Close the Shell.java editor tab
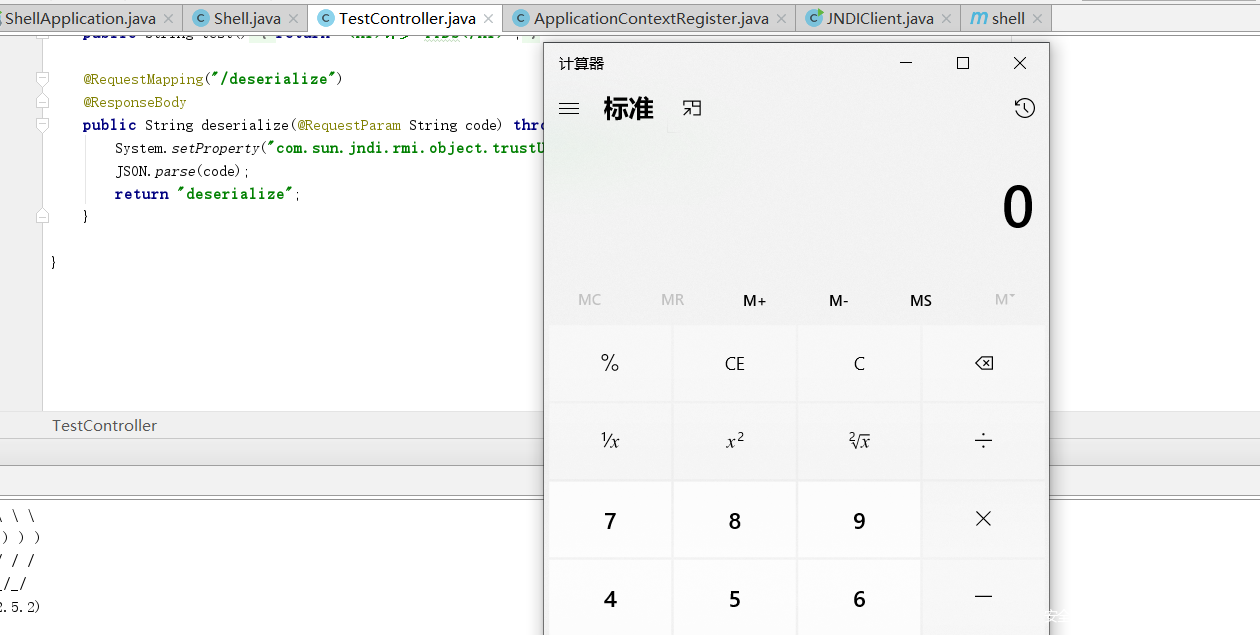Screen dimensions: 1260x635 (293, 19)
